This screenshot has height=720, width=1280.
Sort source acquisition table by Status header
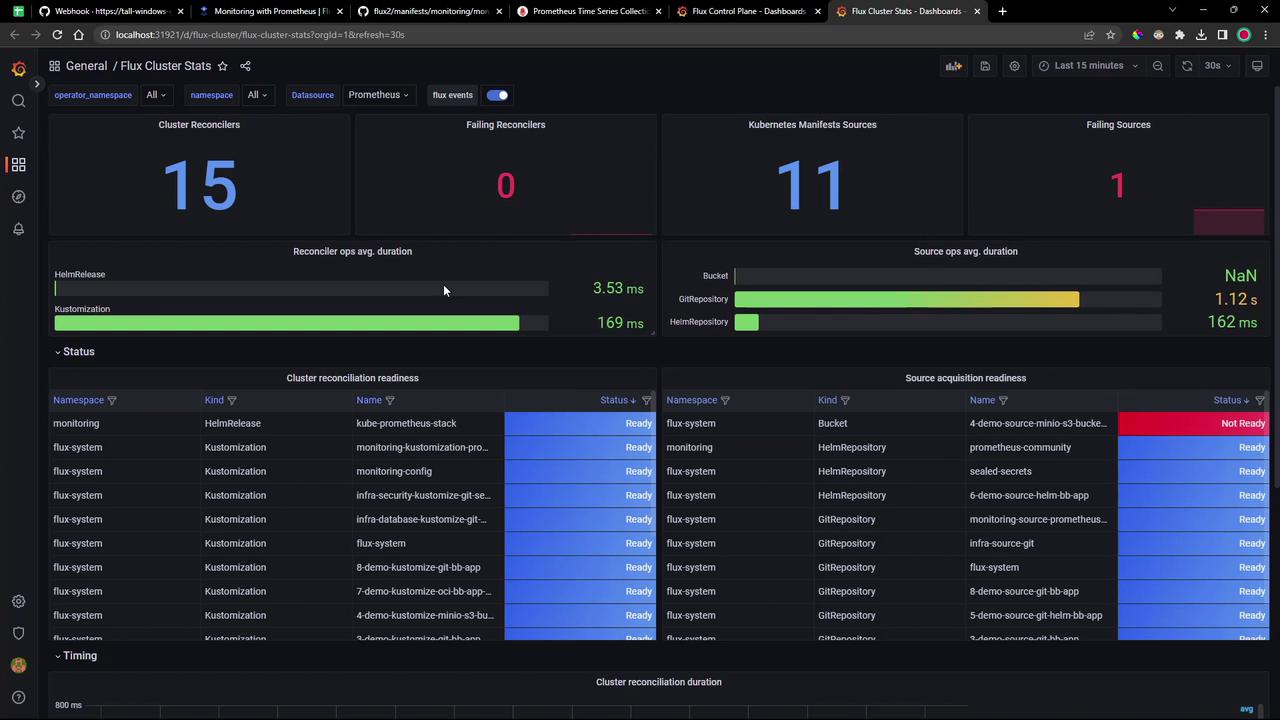pyautogui.click(x=1231, y=400)
